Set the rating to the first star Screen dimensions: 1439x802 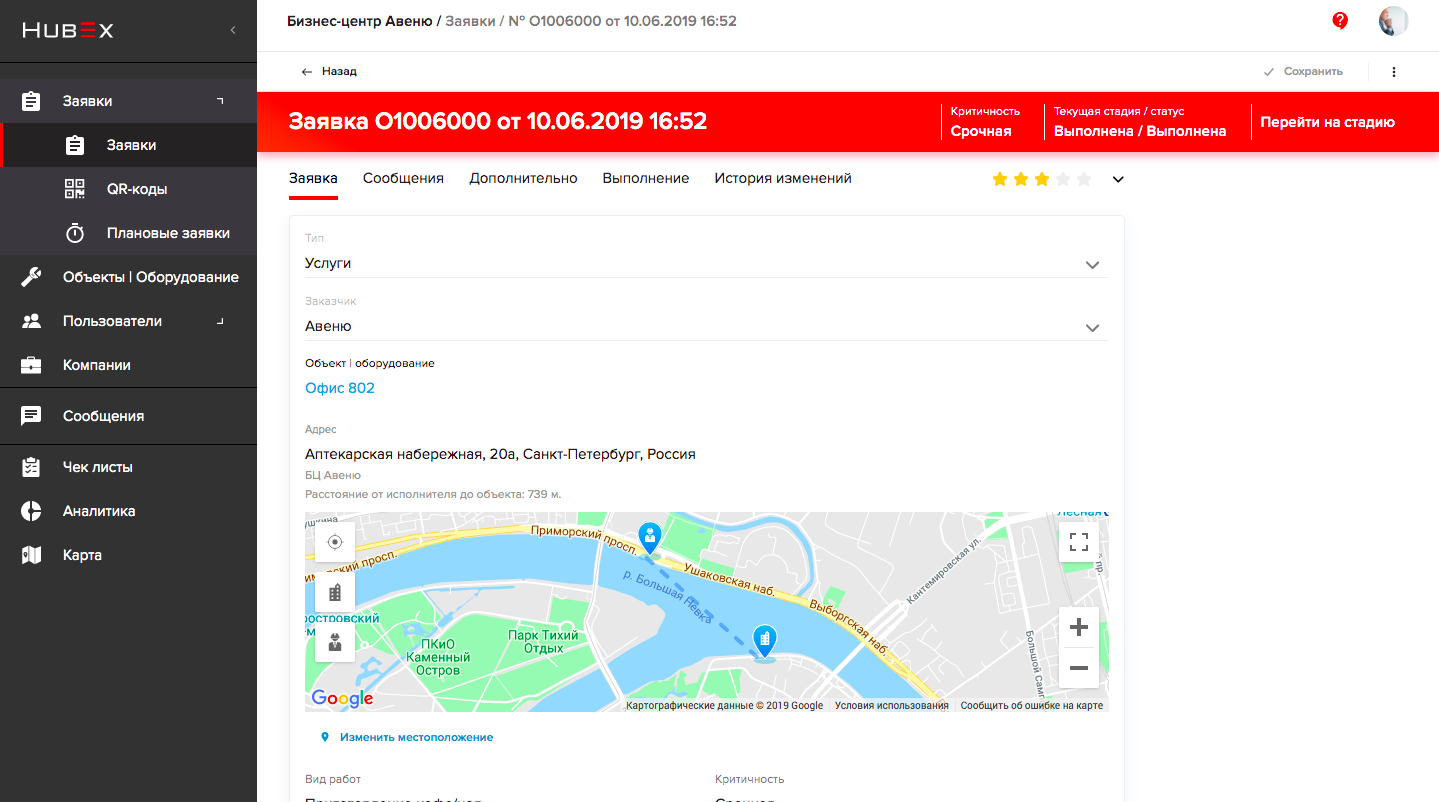coord(999,179)
